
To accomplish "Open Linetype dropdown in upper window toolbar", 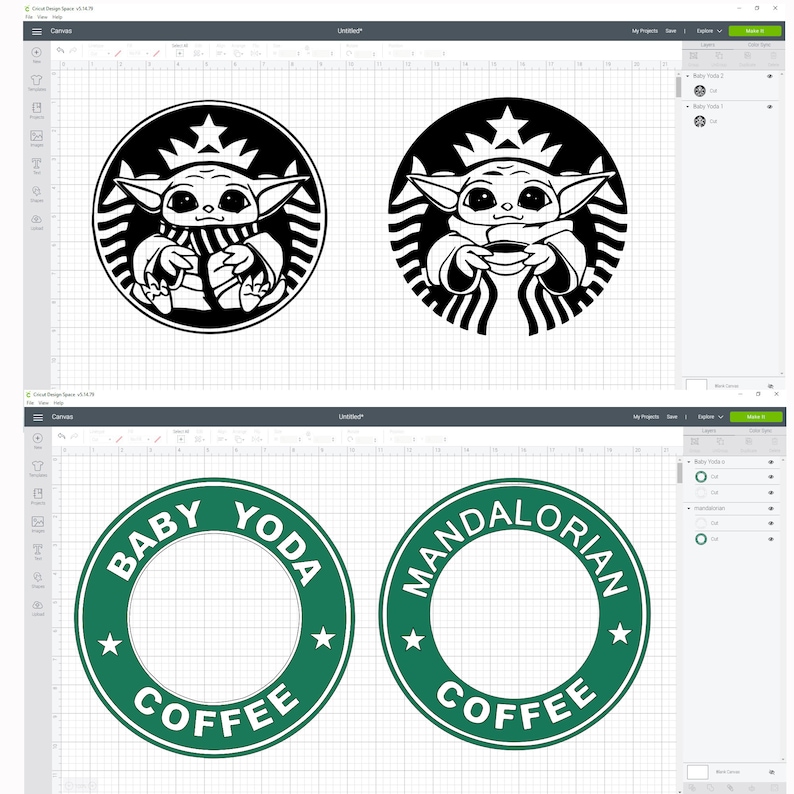I will coord(99,53).
